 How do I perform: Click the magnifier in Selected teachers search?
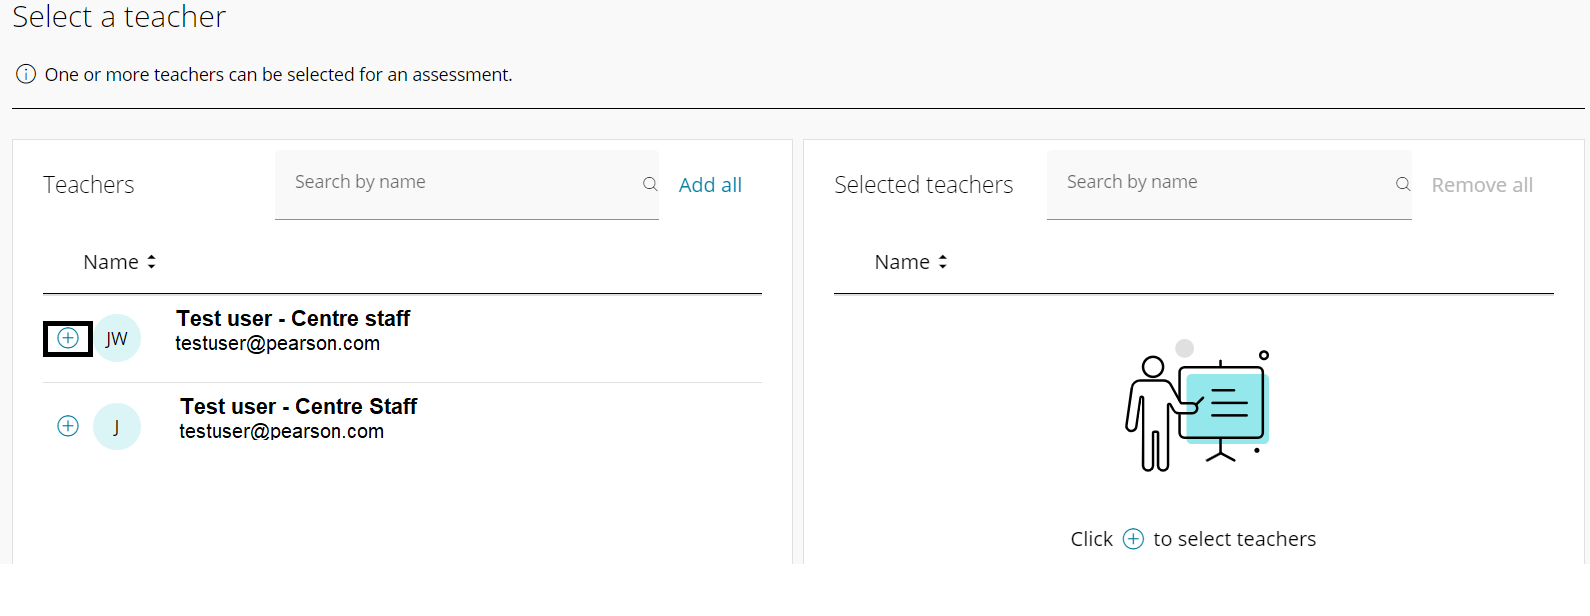click(1403, 184)
